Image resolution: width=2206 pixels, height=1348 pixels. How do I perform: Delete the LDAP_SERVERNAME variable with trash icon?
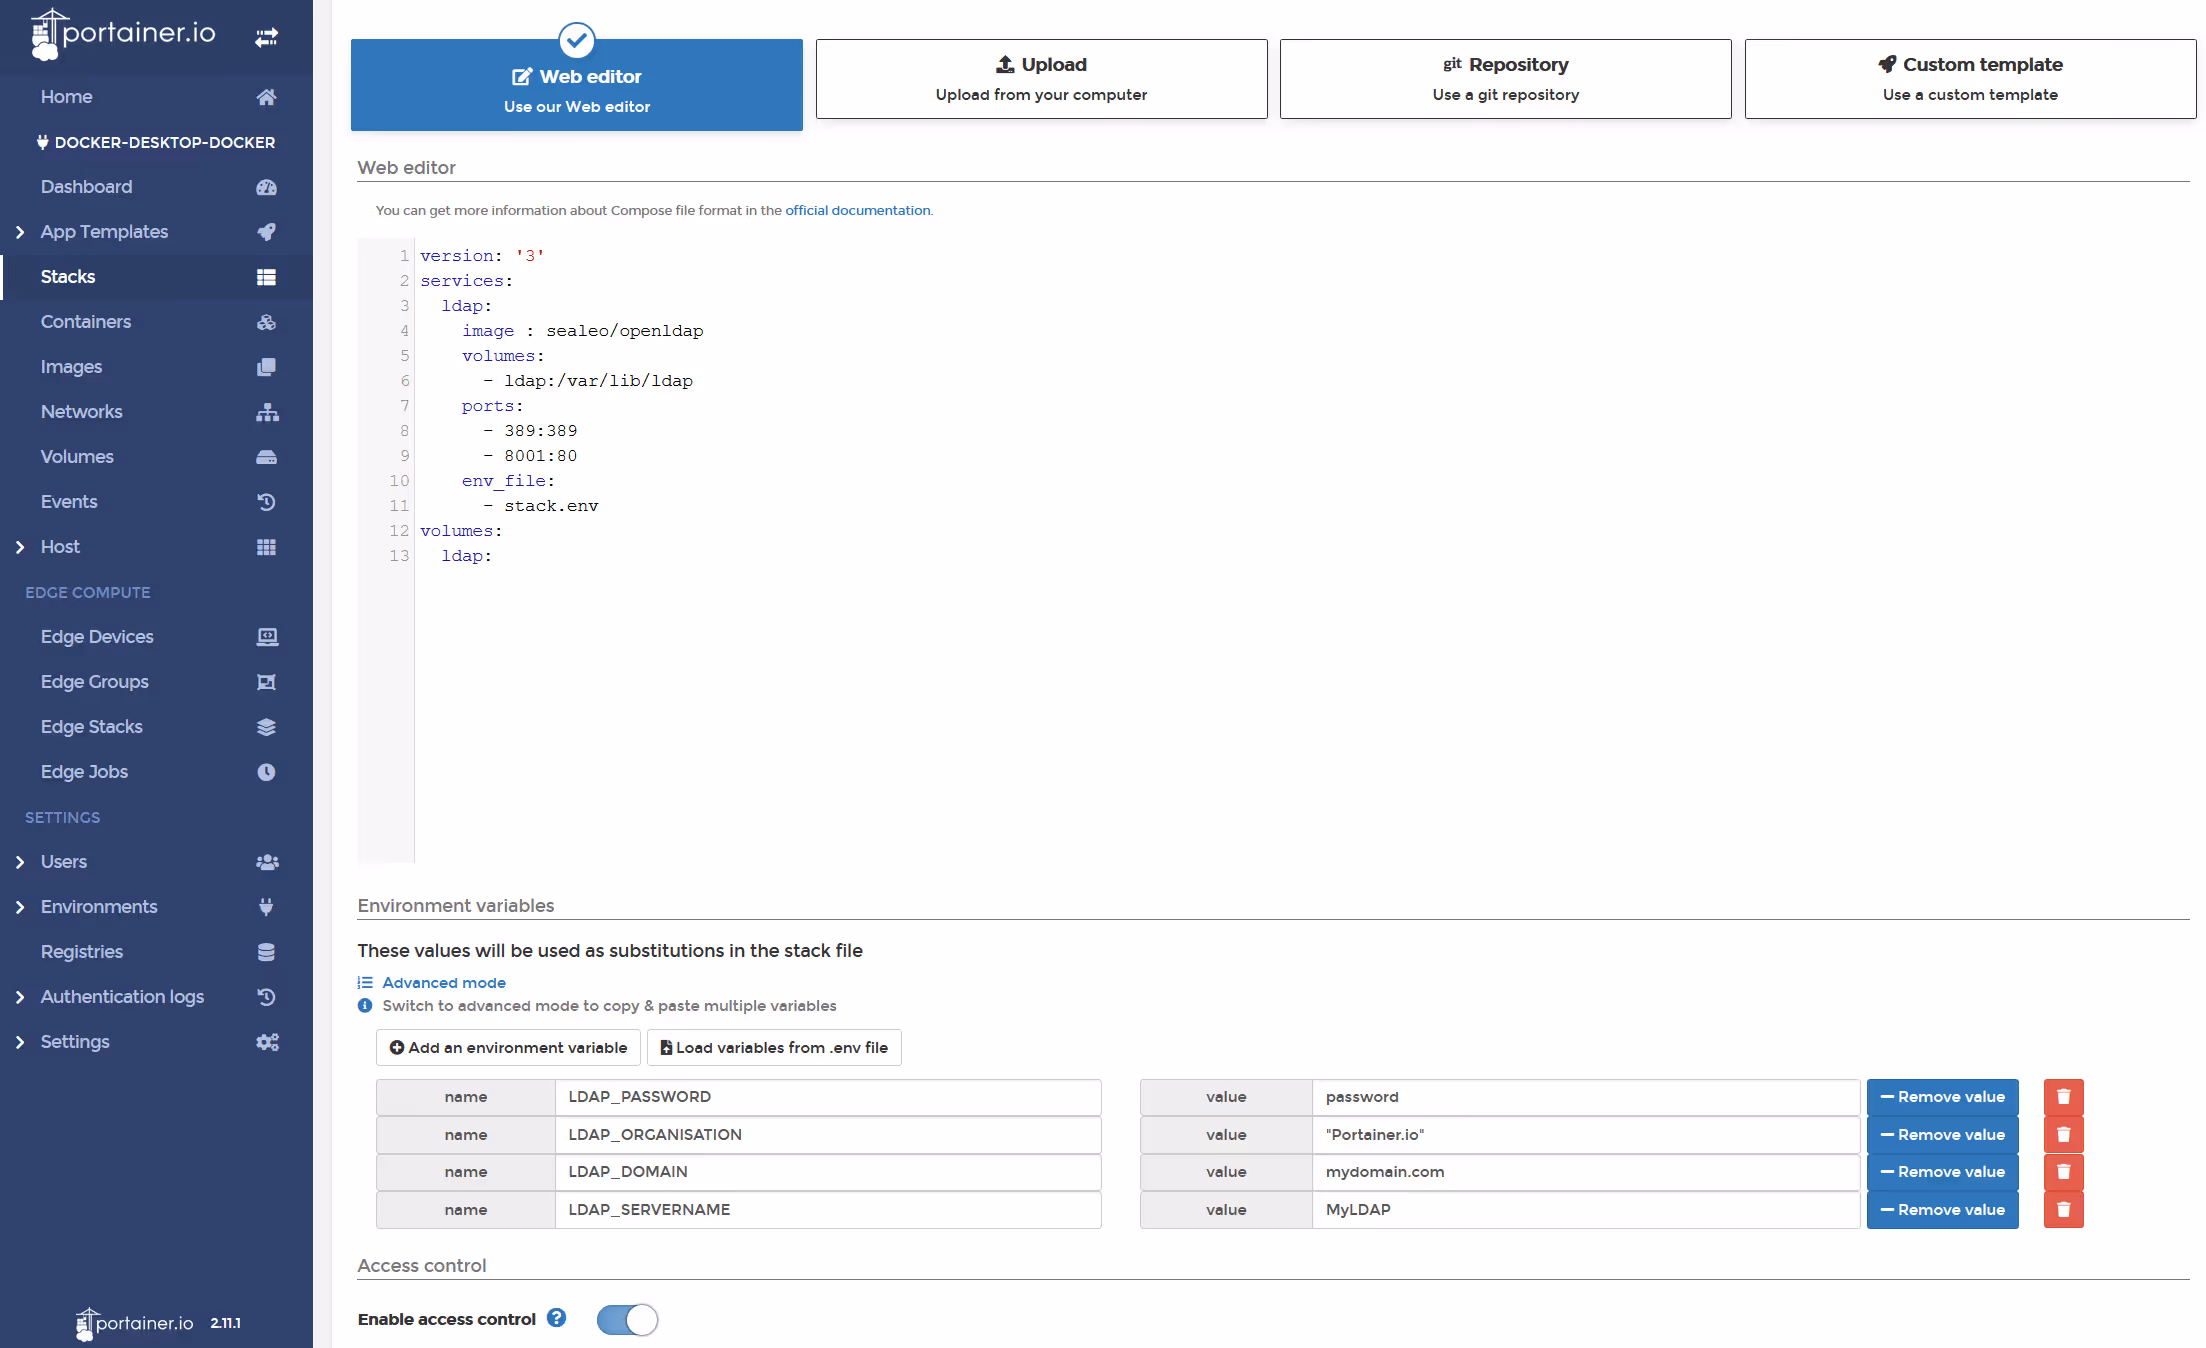(x=2063, y=1210)
